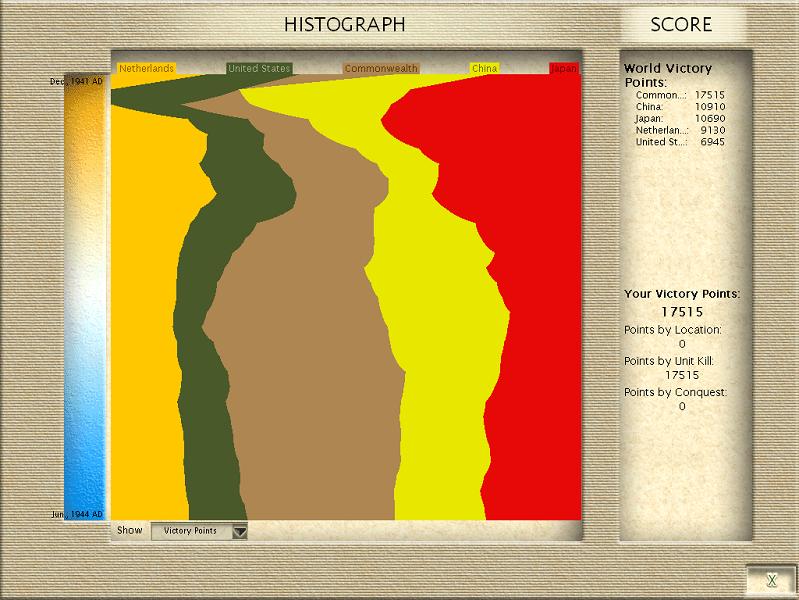This screenshot has height=600, width=799.
Task: Click the Netherlands legend label
Action: [x=146, y=69]
